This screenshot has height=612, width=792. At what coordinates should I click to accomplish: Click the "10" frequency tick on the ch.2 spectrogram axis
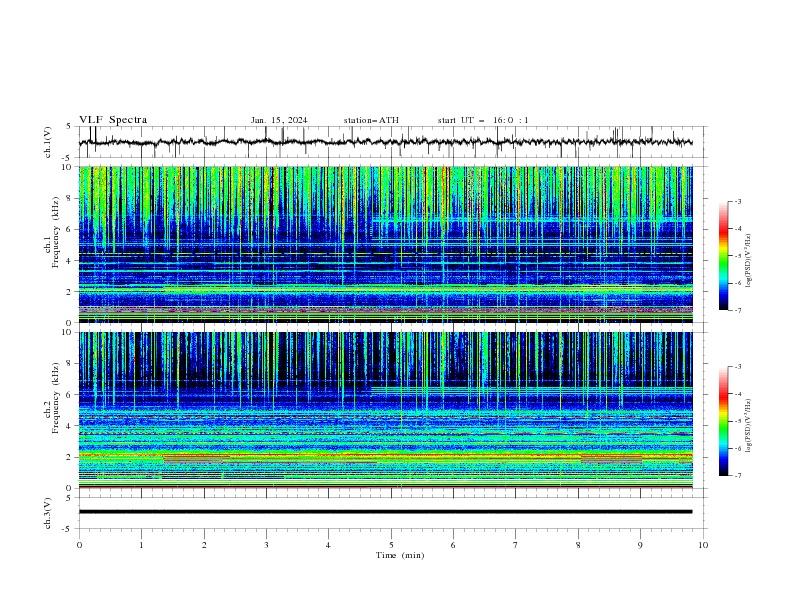[x=69, y=332]
